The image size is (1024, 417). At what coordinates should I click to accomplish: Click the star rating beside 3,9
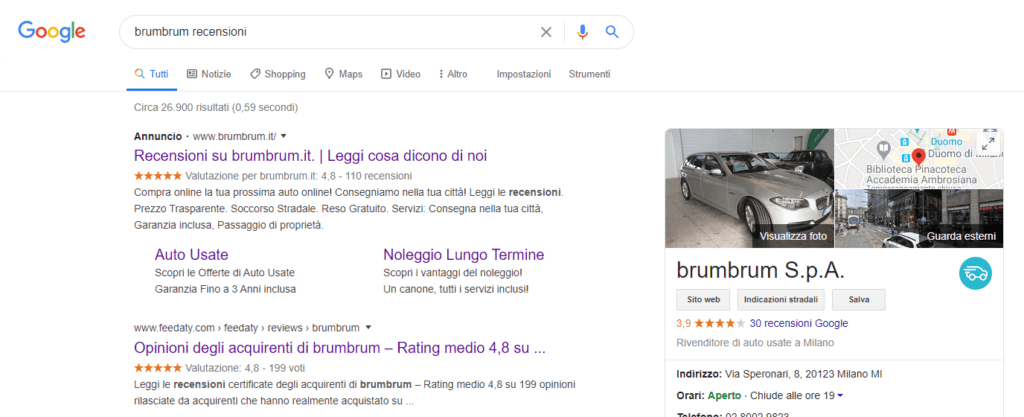click(720, 323)
